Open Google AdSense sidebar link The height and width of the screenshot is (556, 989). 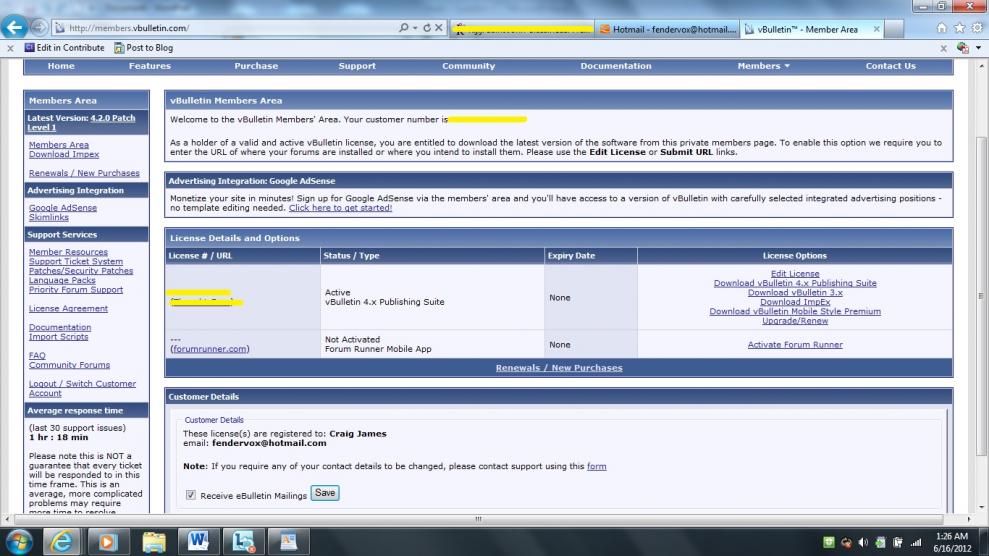pos(62,207)
